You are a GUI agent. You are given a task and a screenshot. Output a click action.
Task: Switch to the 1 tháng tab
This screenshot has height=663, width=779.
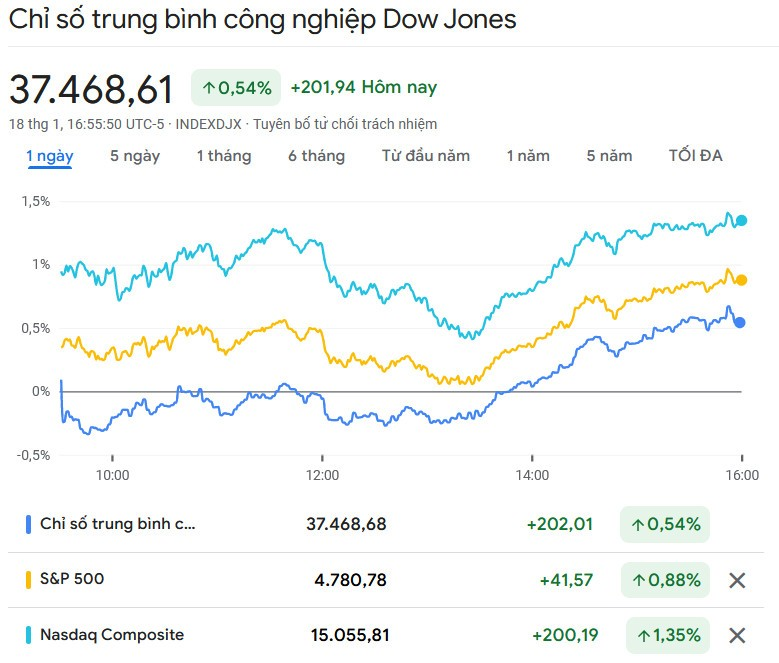[x=224, y=156]
